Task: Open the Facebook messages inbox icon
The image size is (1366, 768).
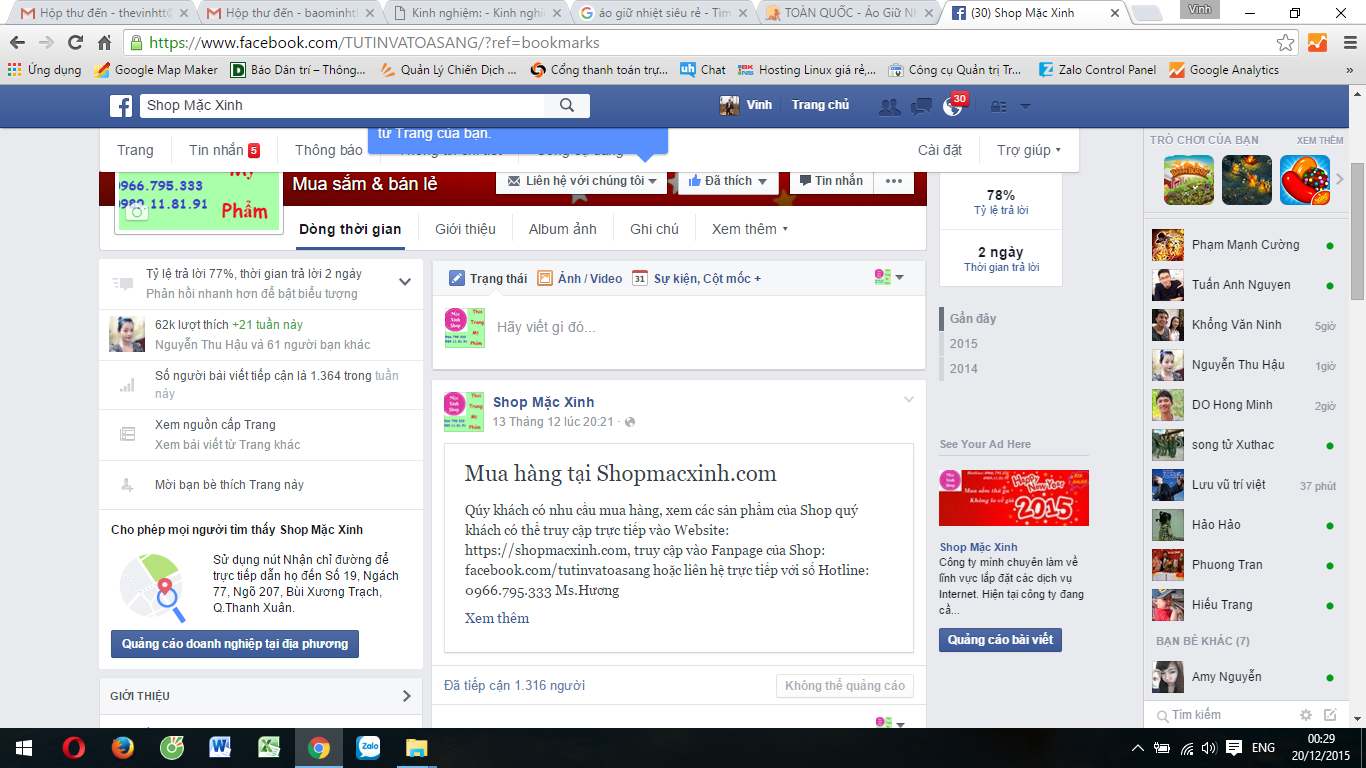Action: [x=921, y=106]
